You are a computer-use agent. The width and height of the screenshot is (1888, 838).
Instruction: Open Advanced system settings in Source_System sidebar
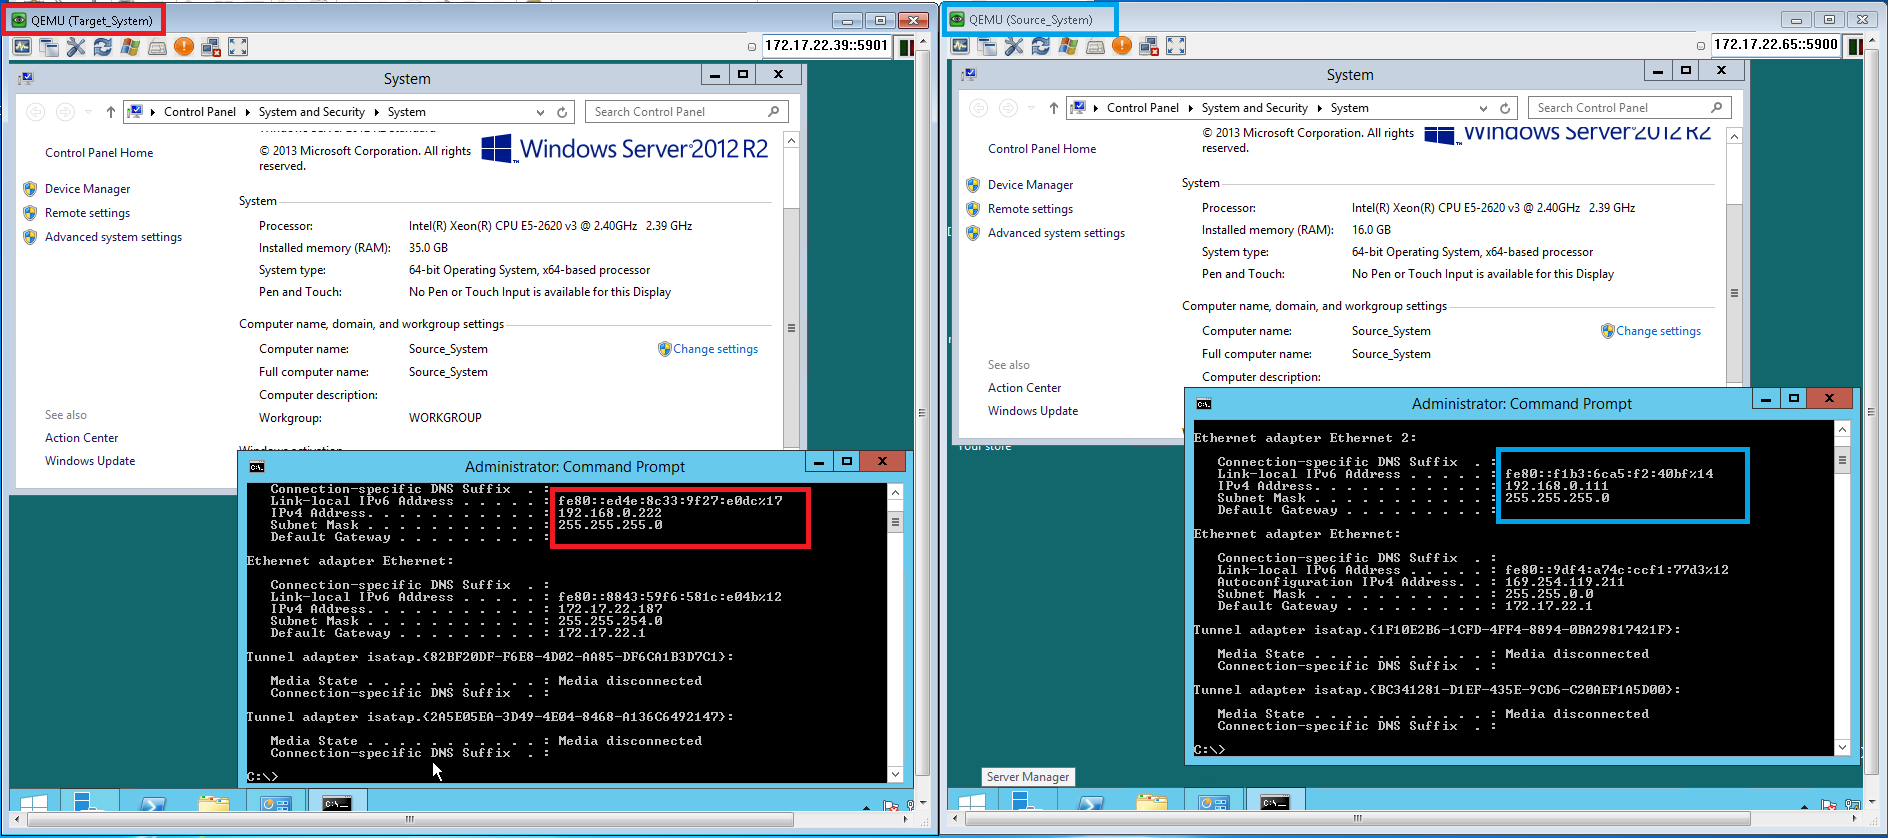tap(1056, 233)
